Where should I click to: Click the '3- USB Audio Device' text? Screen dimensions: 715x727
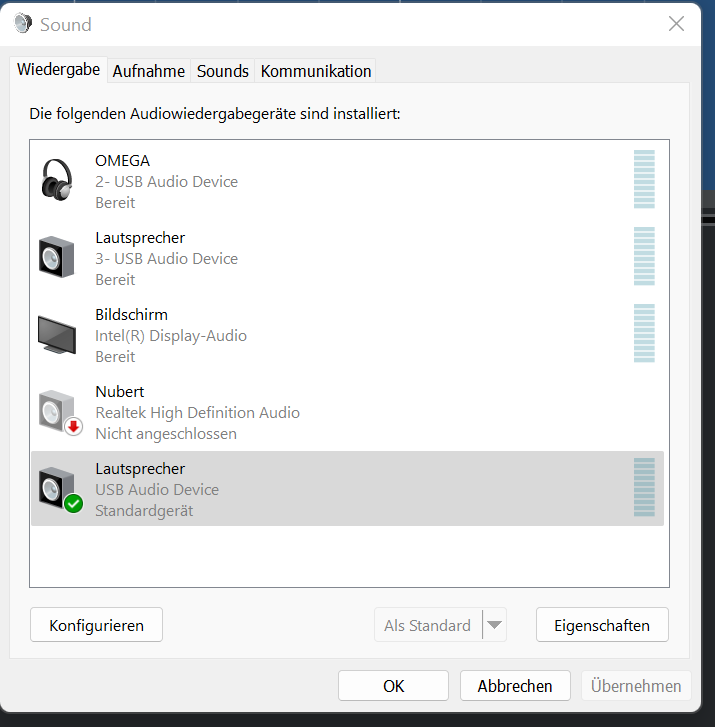(166, 258)
